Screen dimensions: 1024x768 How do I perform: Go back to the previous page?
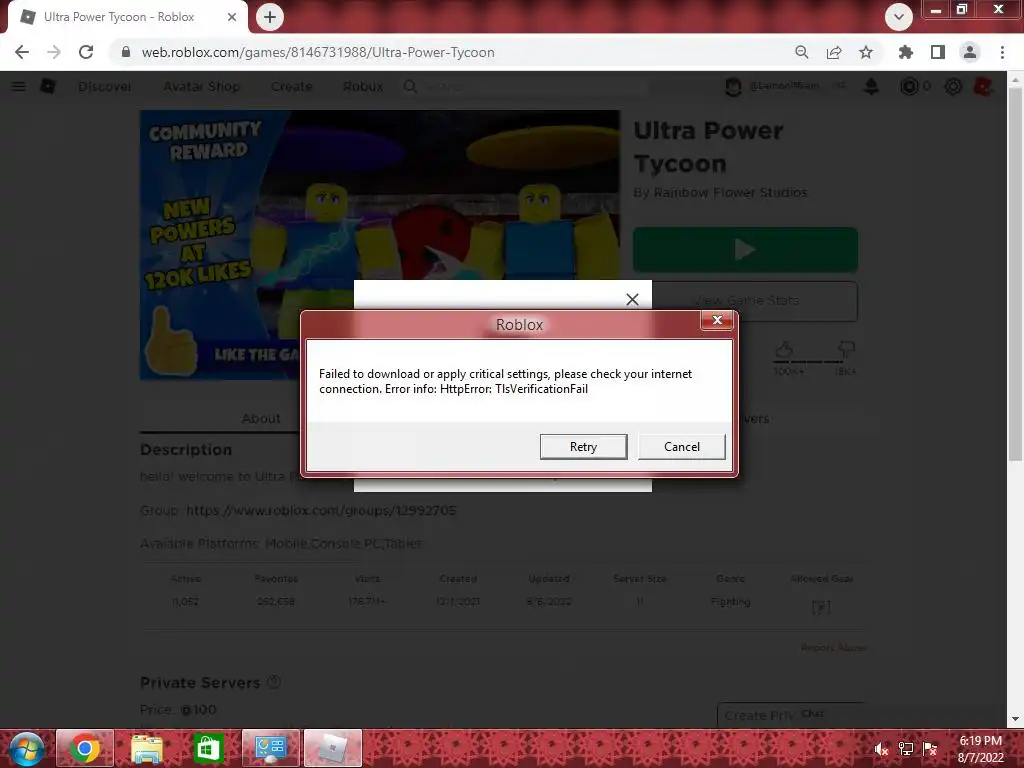(x=22, y=52)
